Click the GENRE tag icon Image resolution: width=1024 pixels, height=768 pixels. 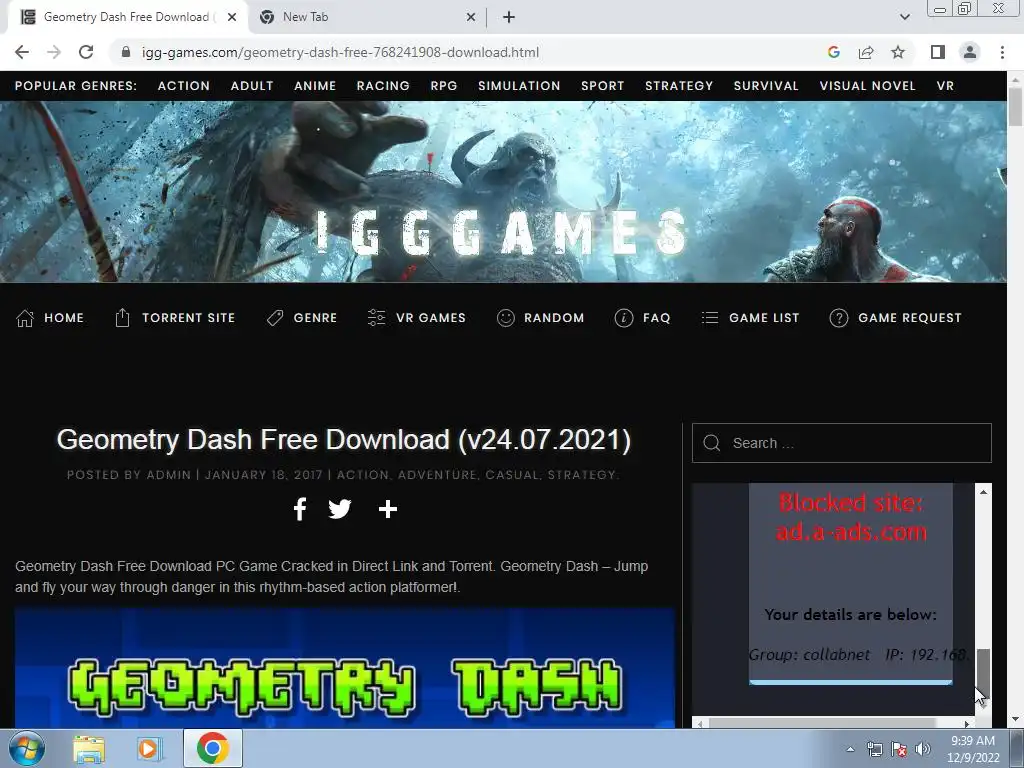click(275, 318)
